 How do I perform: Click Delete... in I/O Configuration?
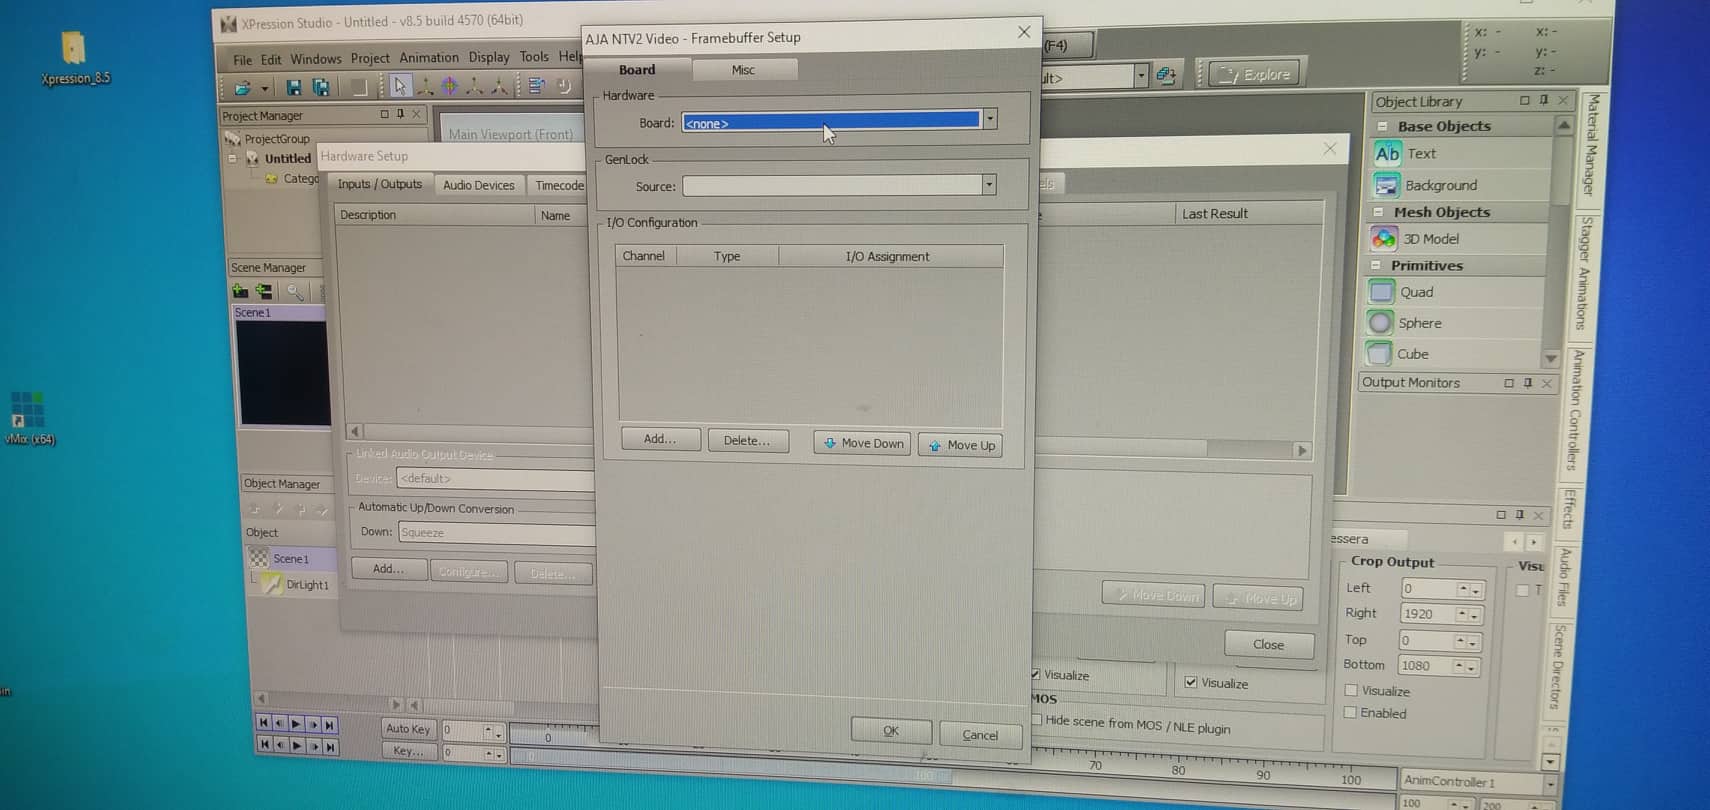[747, 440]
